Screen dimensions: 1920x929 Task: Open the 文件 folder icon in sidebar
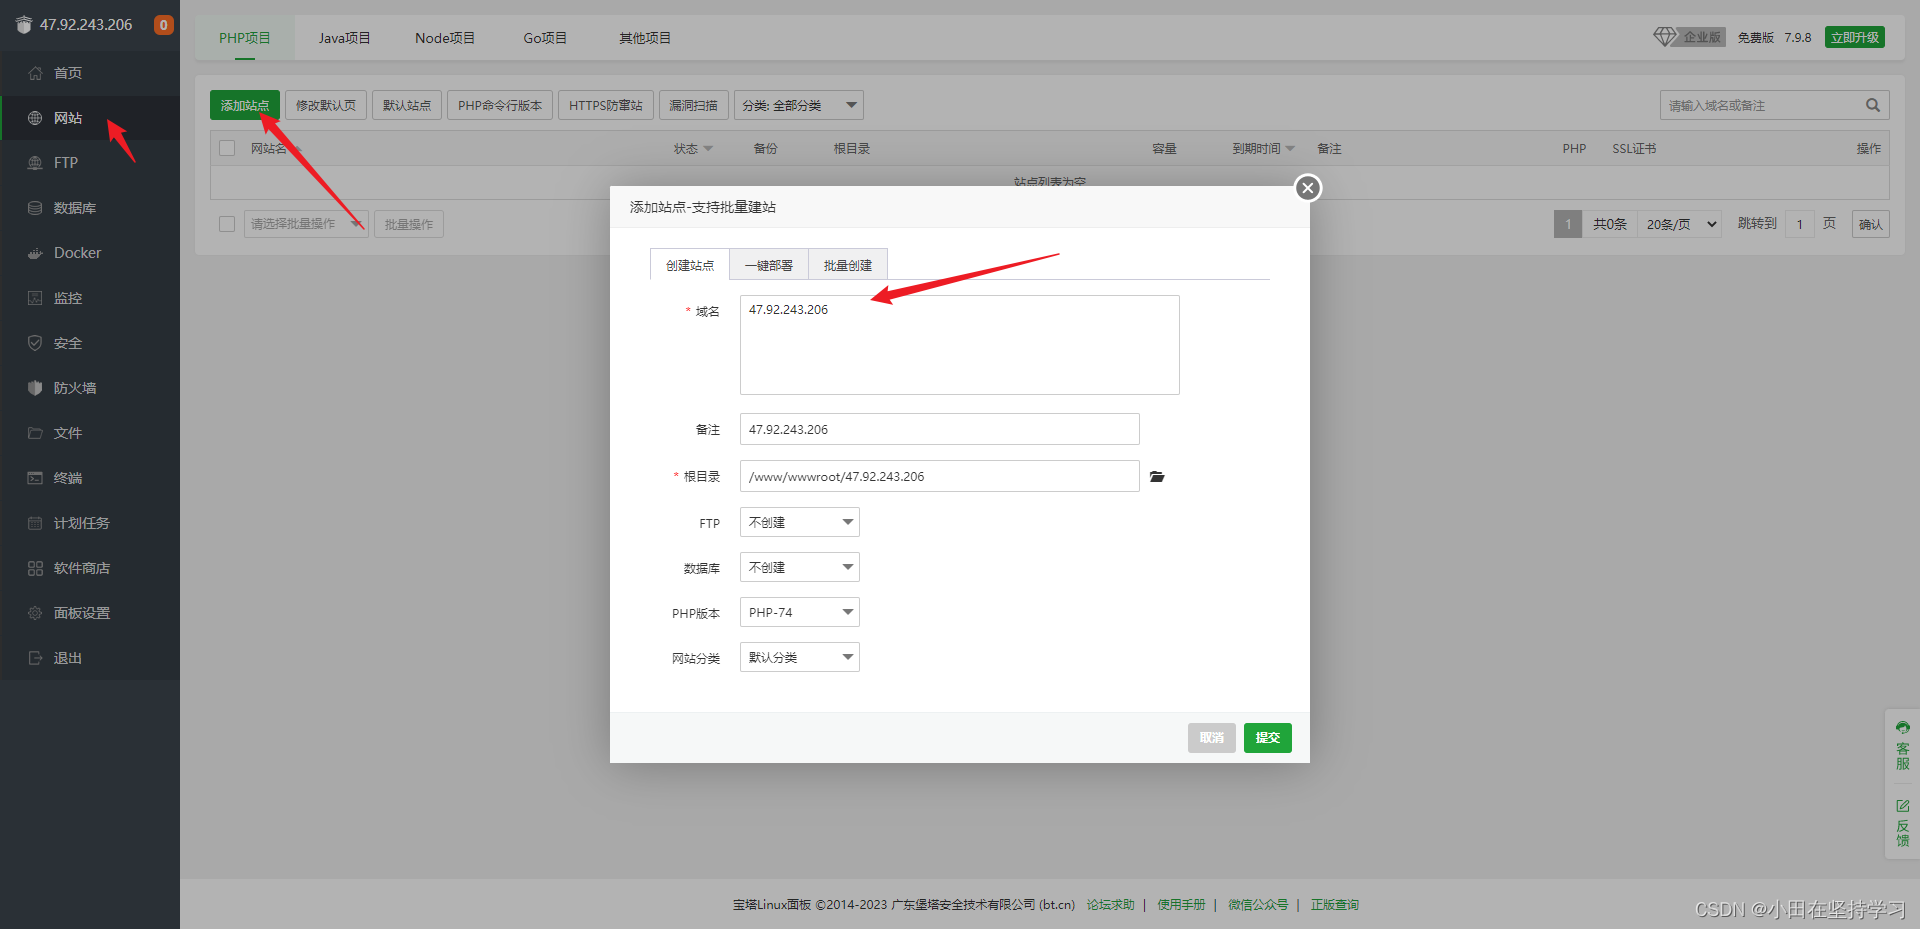coord(35,433)
